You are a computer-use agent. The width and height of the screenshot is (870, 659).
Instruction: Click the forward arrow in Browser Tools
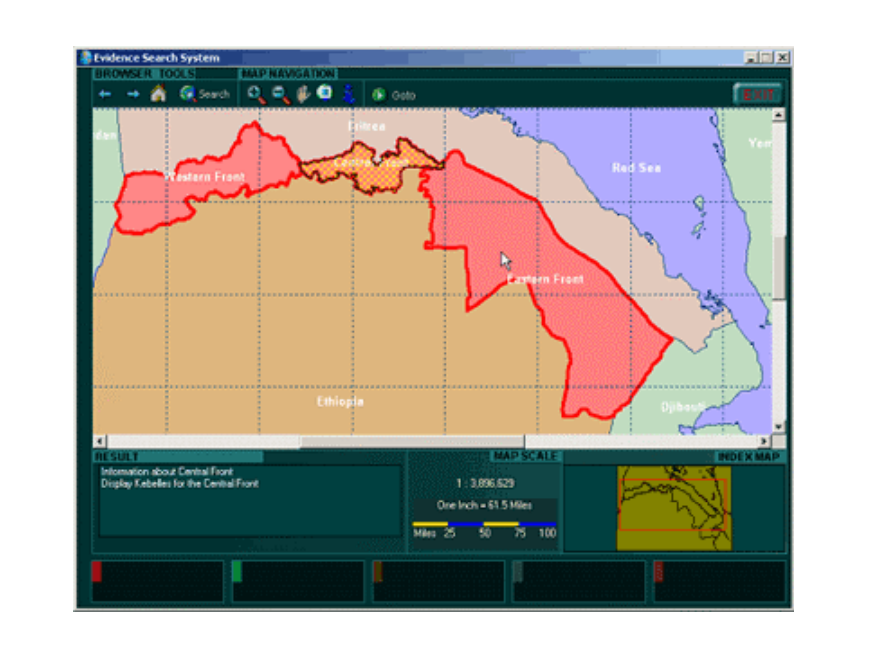click(x=132, y=94)
